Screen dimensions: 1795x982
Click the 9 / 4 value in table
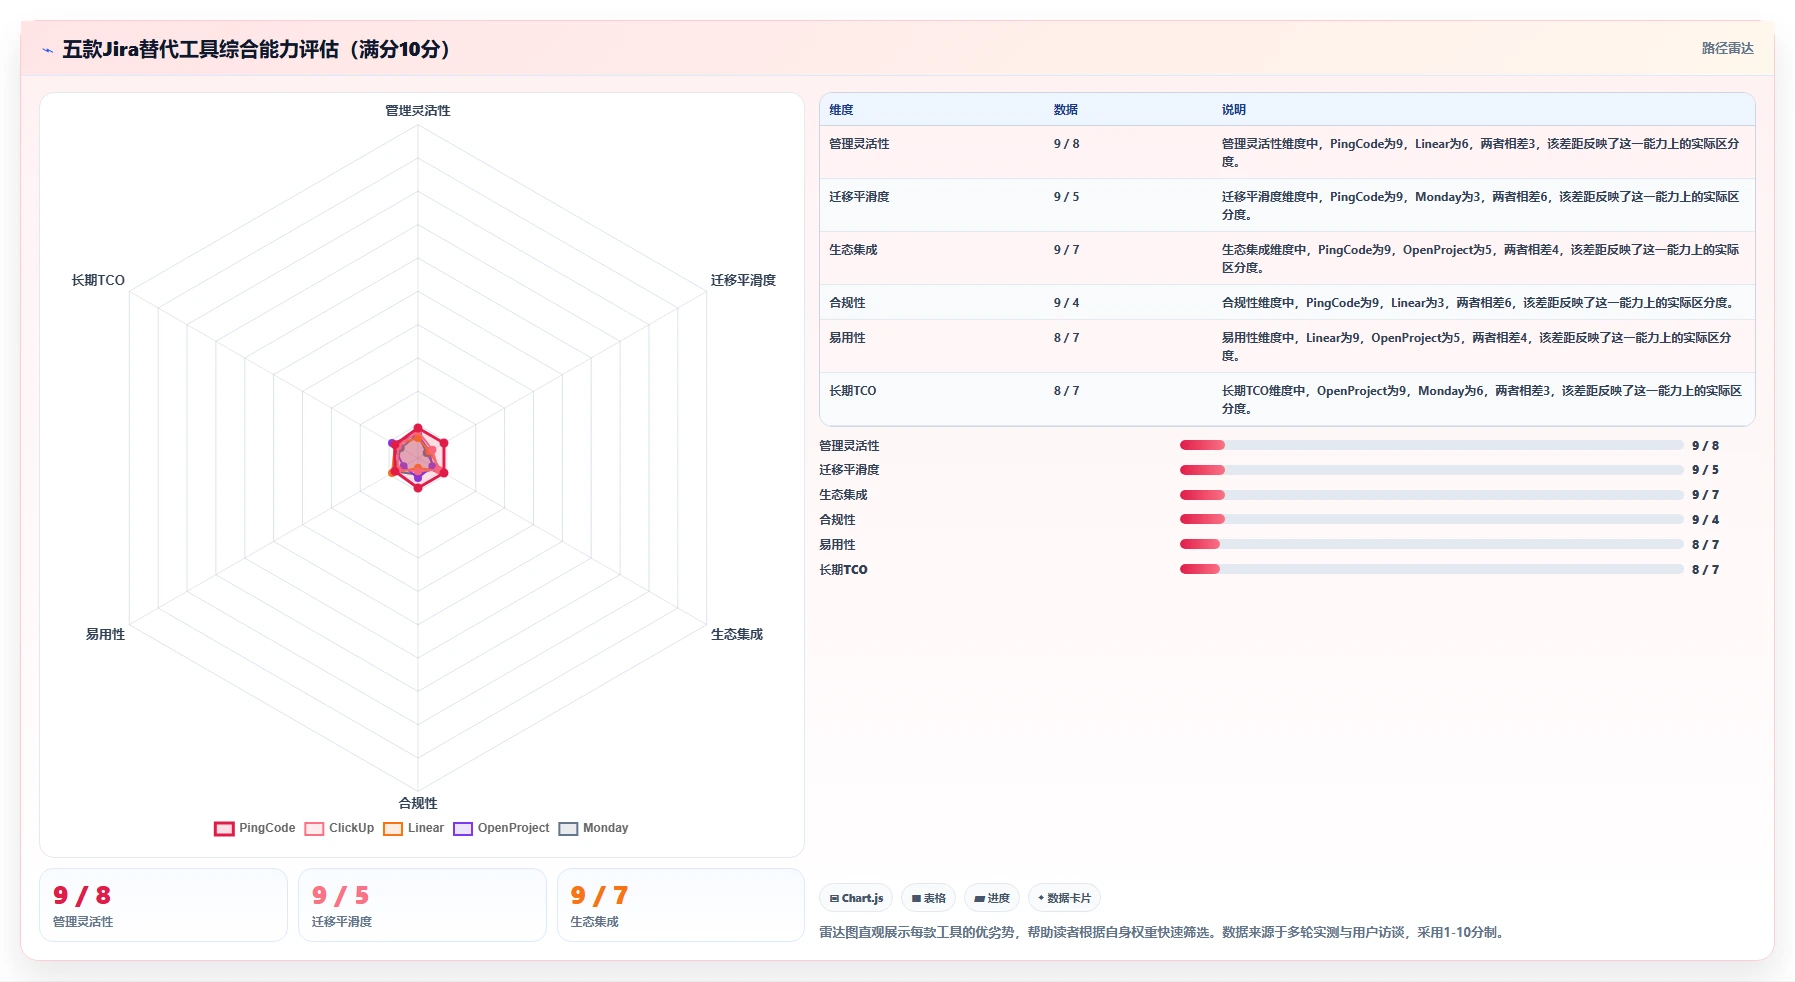coord(1066,303)
